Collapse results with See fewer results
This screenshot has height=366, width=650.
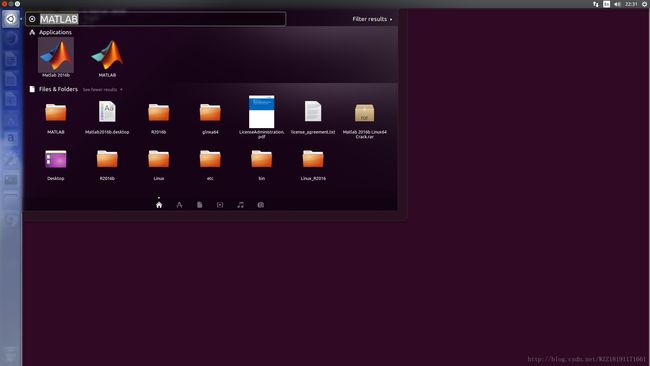pos(102,90)
